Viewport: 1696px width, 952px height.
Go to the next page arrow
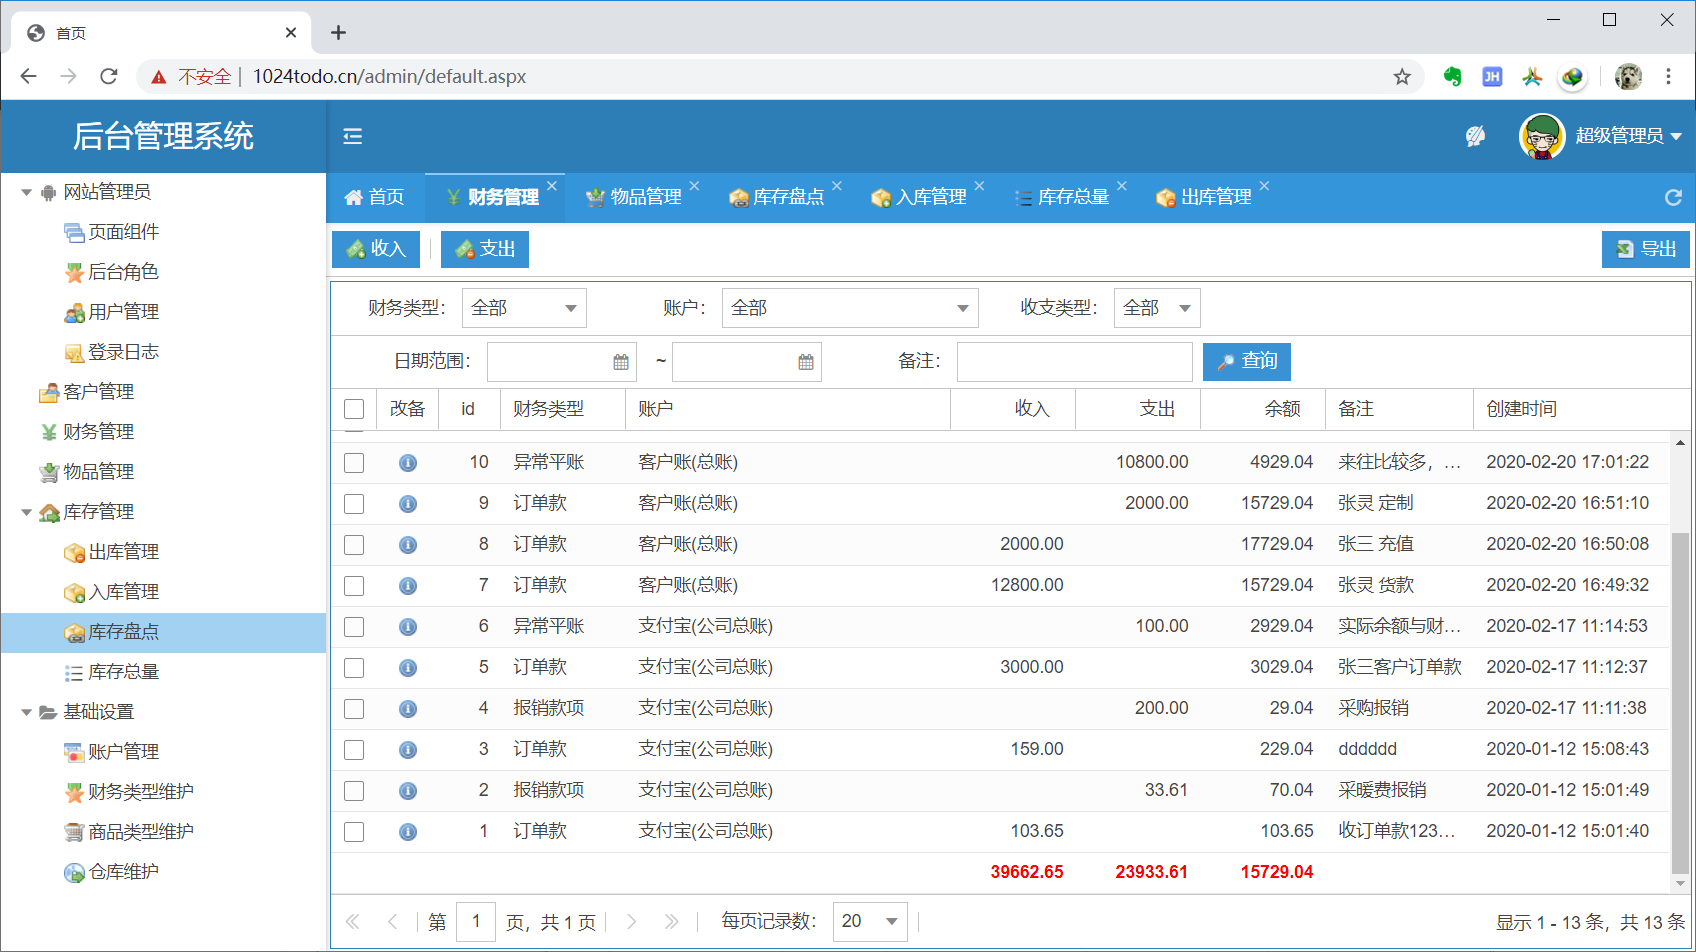point(632,922)
